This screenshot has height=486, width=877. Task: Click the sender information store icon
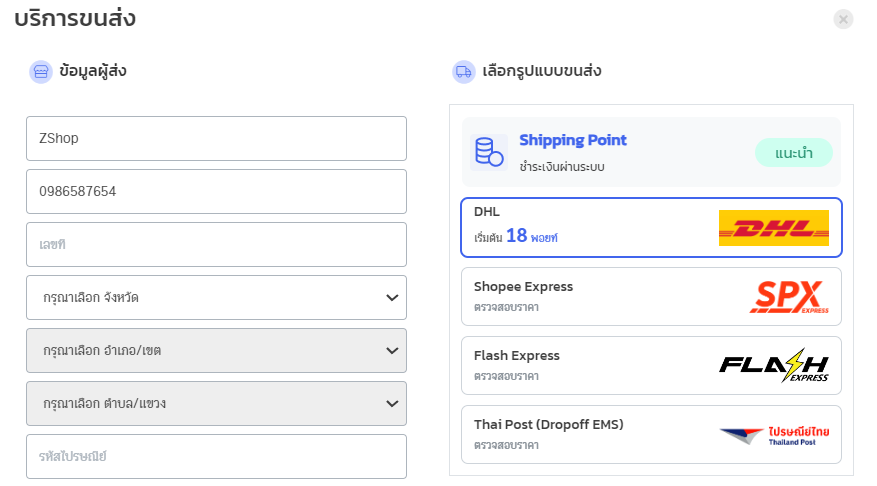click(41, 71)
